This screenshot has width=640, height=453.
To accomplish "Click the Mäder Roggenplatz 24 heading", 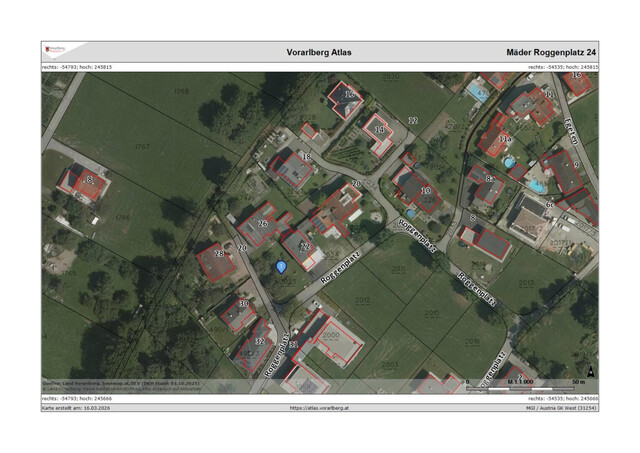I will 551,51.
